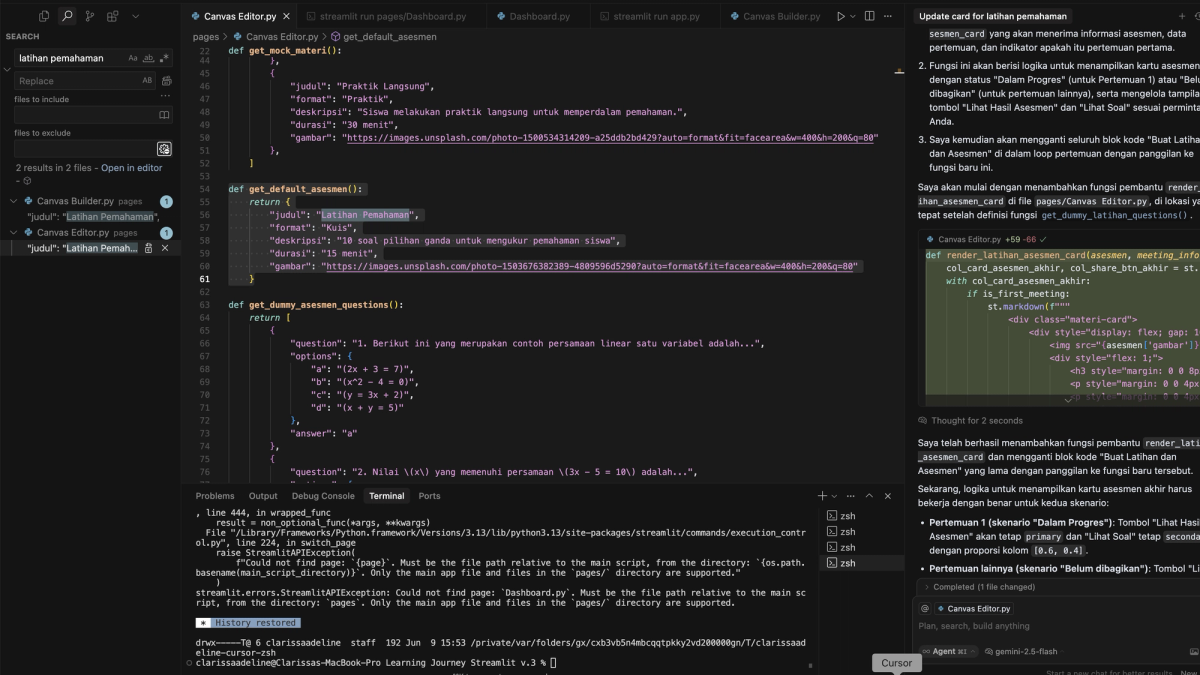Screen dimensions: 1200x675
Task: Close the terminal panel
Action: click(887, 496)
